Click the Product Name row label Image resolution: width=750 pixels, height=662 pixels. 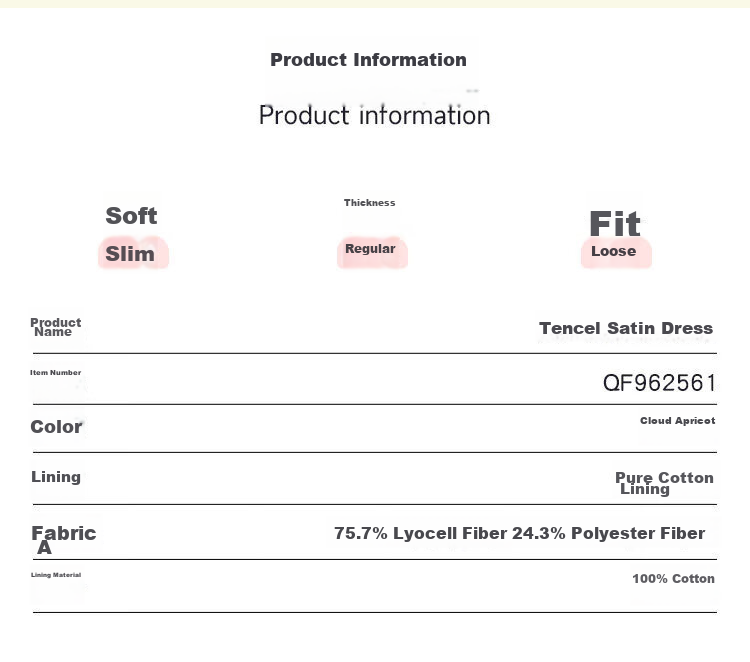click(55, 327)
